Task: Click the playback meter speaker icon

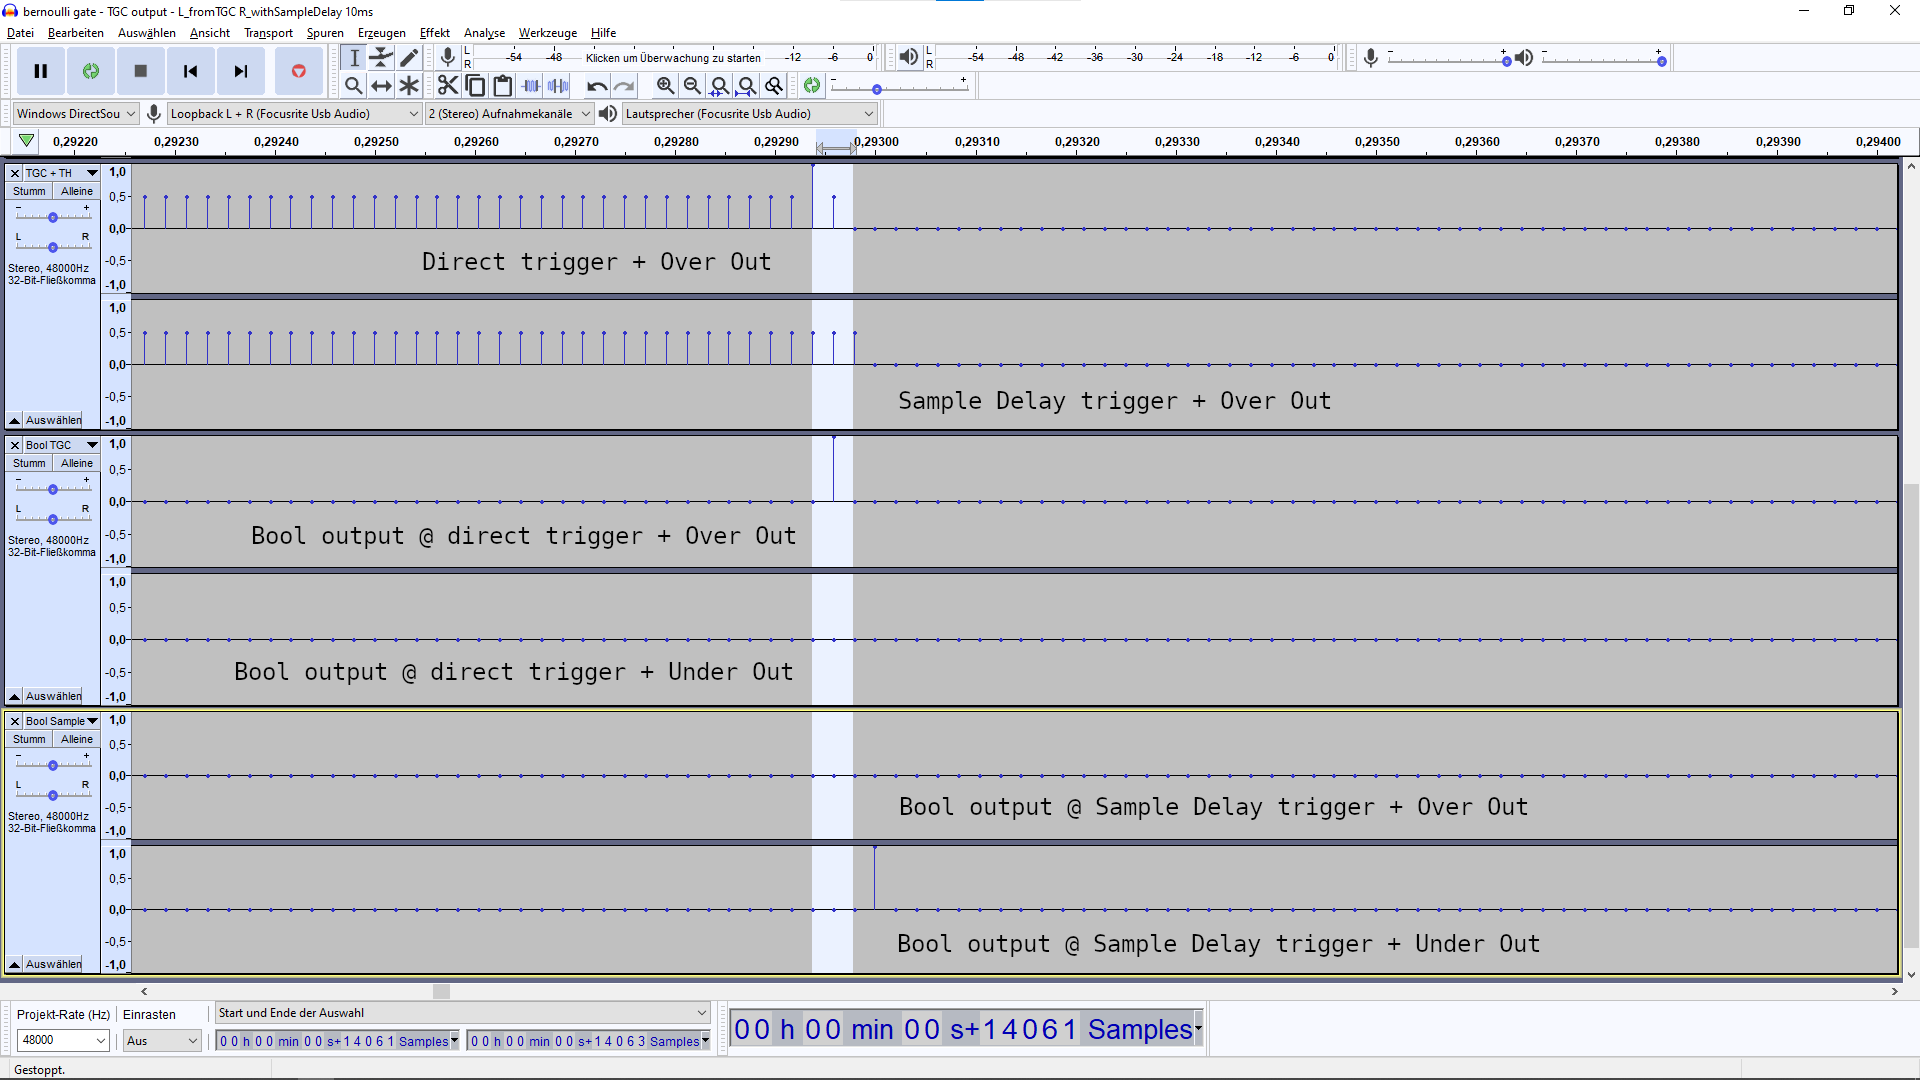Action: click(908, 57)
